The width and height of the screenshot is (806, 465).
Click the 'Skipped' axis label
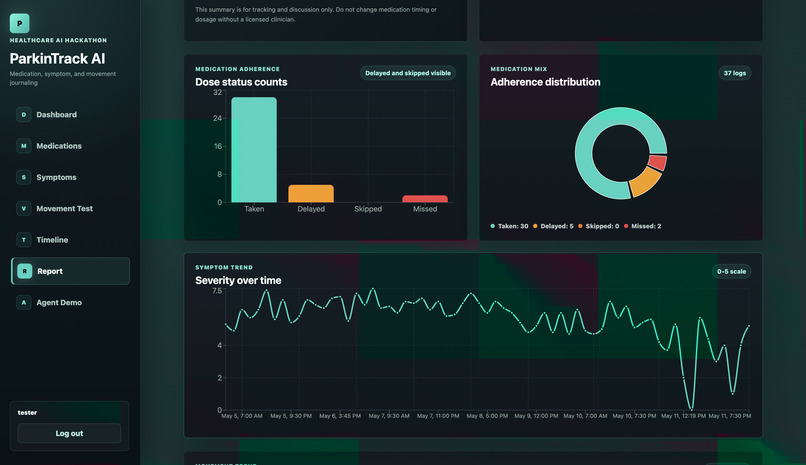[368, 209]
